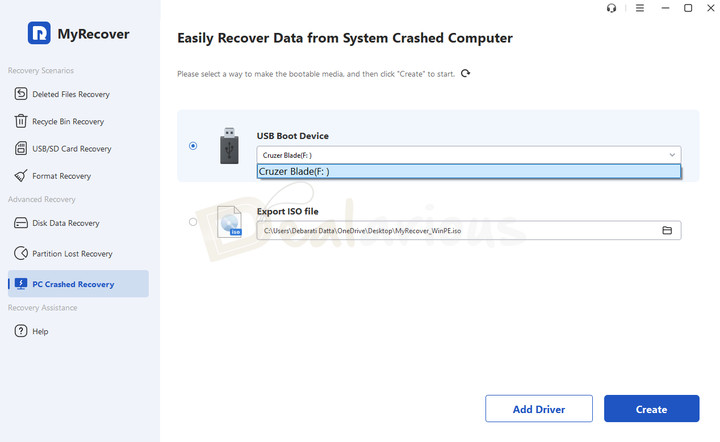Click the PC Crashed Recovery monitor icon
This screenshot has width=720, height=442.
tap(21, 284)
